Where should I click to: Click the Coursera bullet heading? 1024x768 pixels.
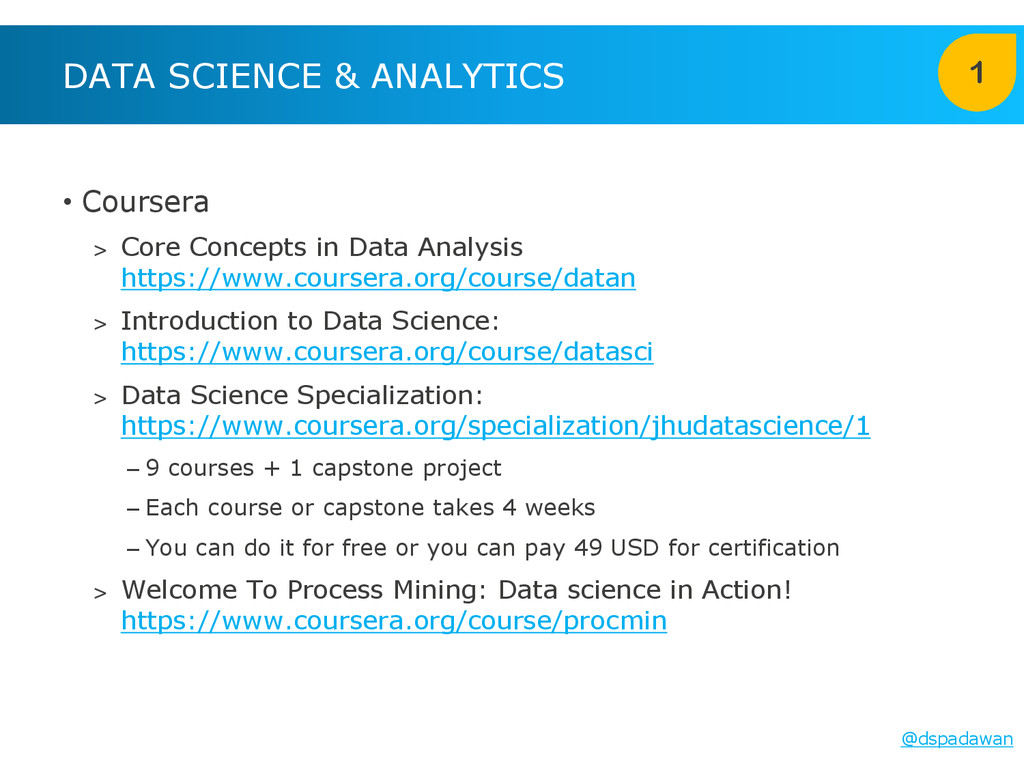coord(145,202)
